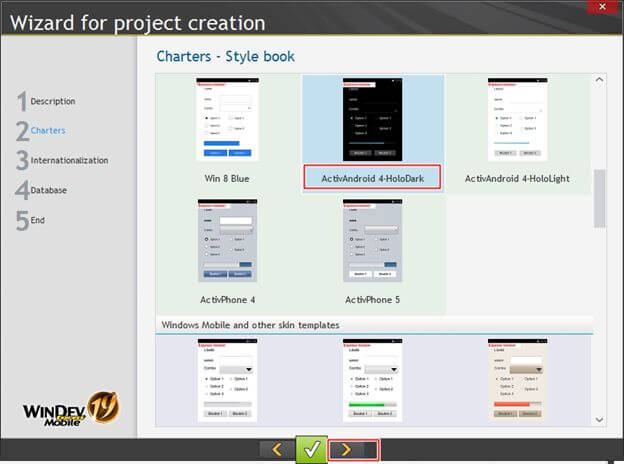Screen dimensions: 624x464
Task: Click the ActivAndroid 4-HoloDark label
Action: 372,179
